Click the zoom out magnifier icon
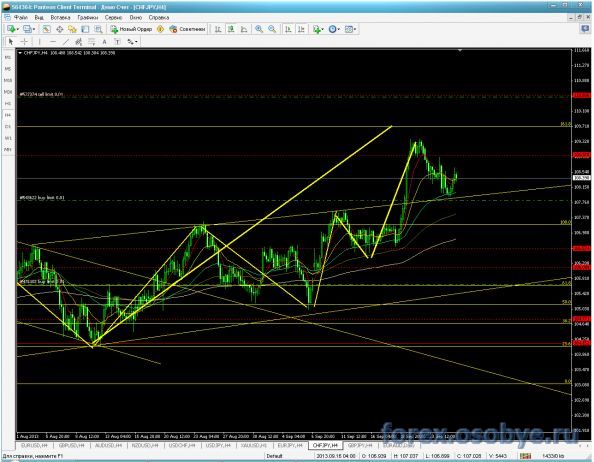Screen dimensions: 594x462 [x=272, y=29]
